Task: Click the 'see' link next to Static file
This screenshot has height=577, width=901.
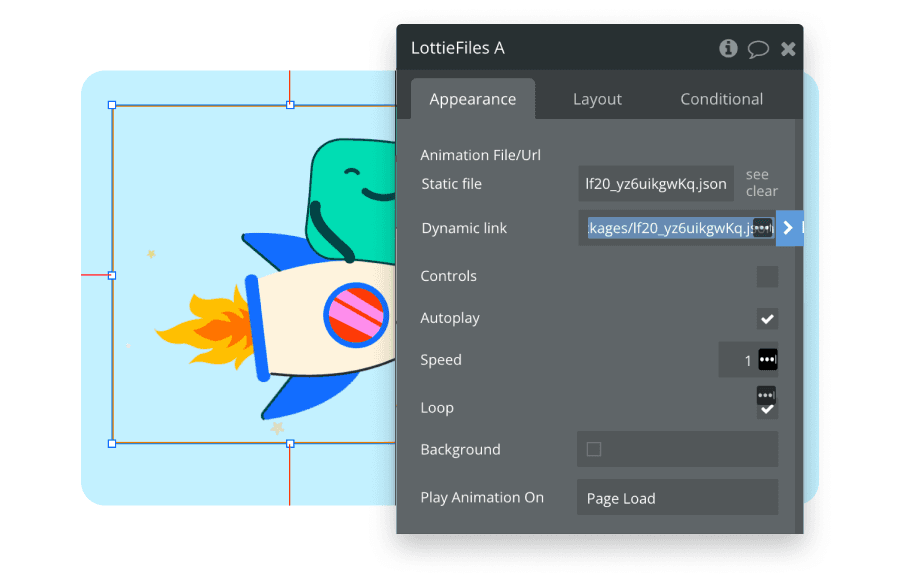Action: (x=757, y=174)
